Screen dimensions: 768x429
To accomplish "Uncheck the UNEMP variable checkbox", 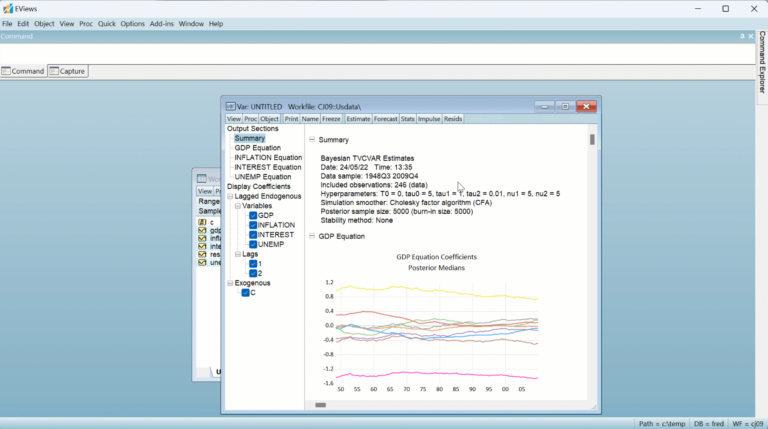I will click(x=253, y=244).
